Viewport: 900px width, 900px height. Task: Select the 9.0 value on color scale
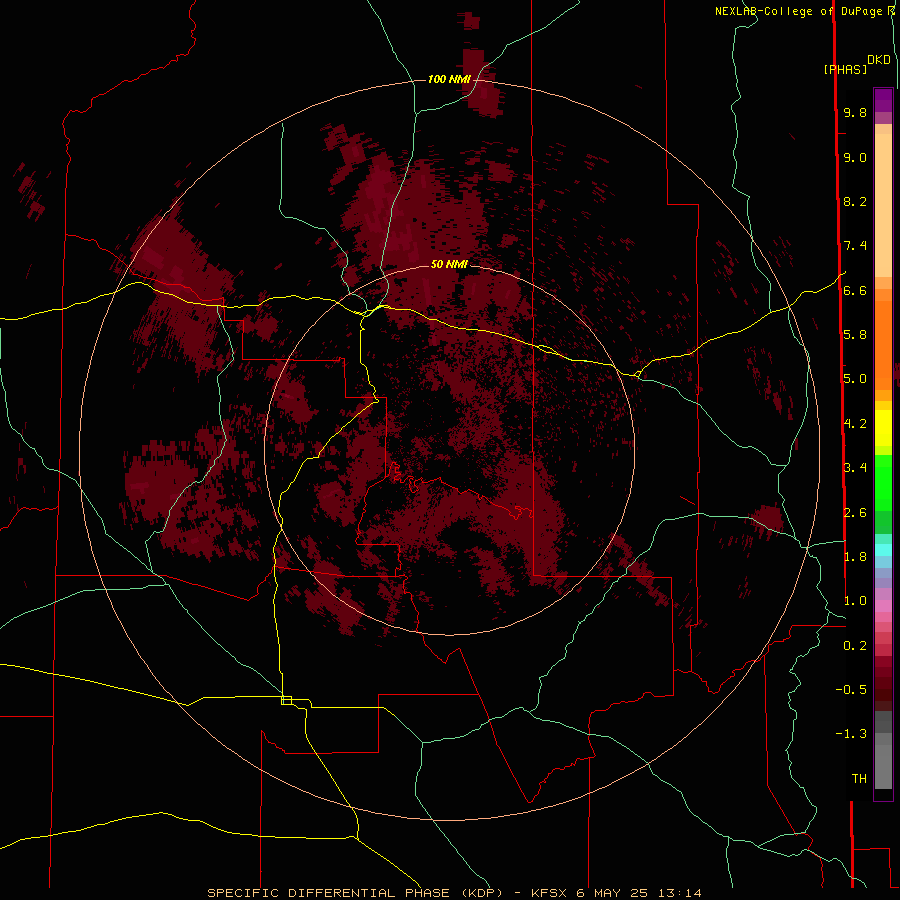point(855,157)
